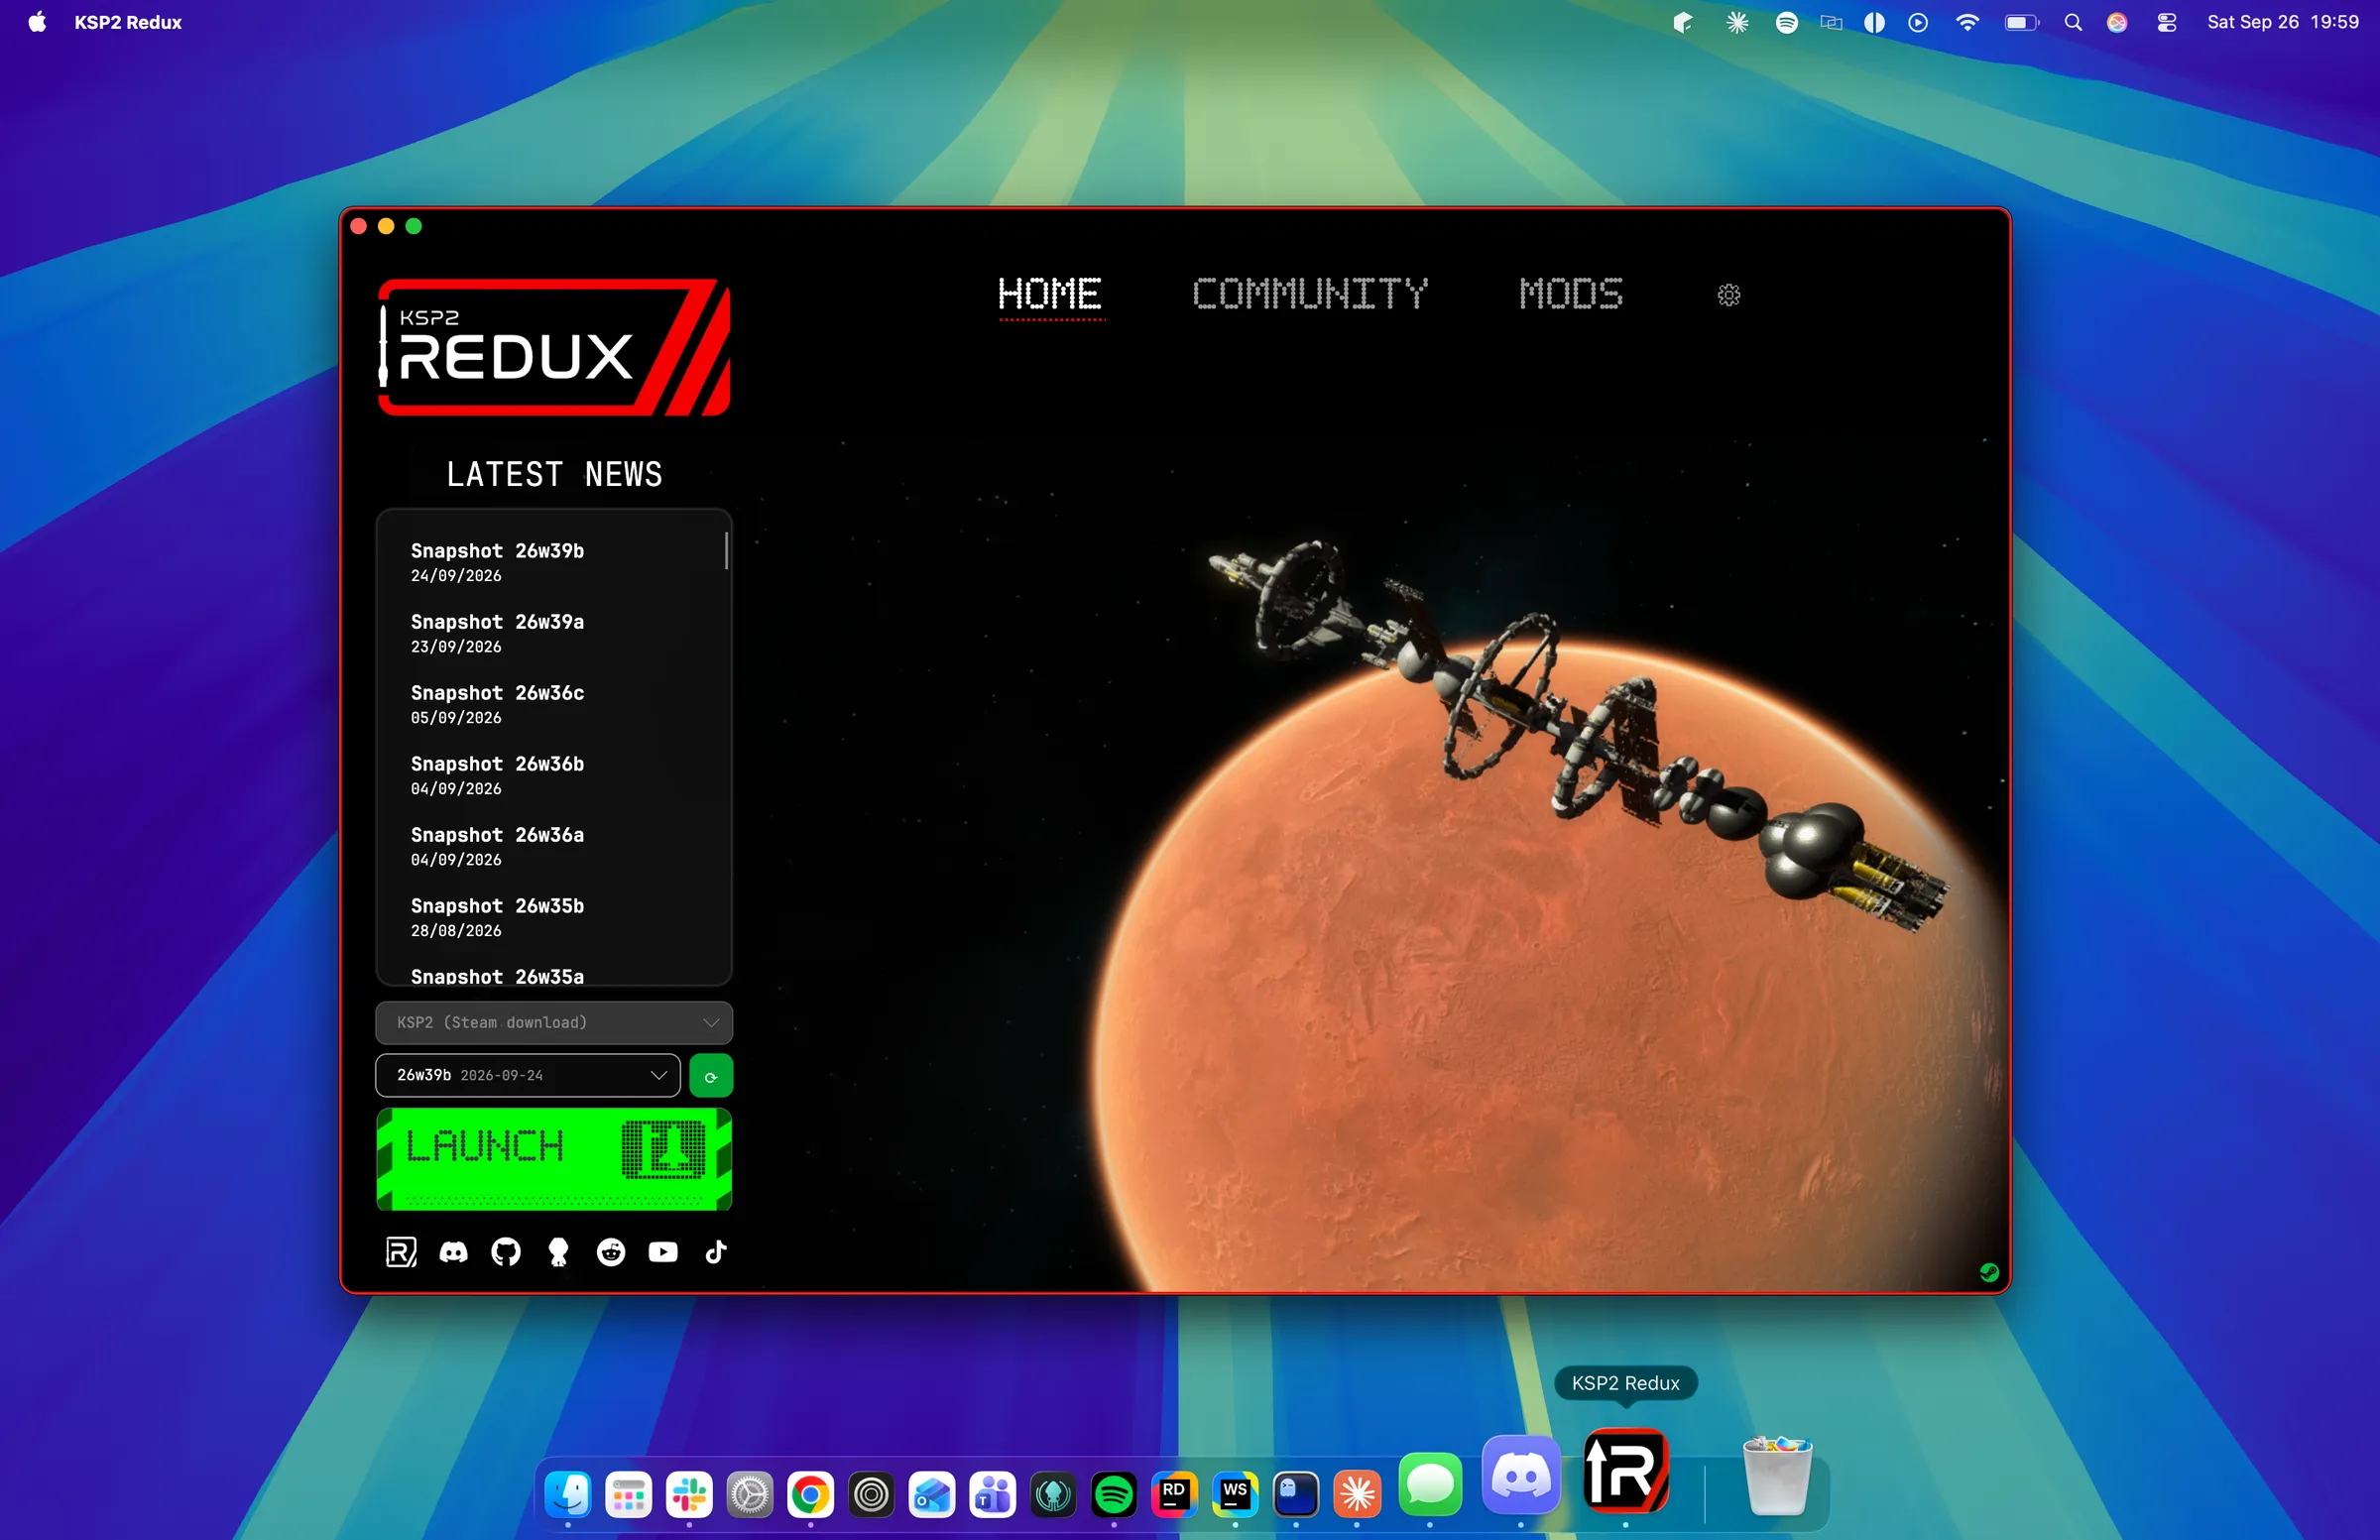Switch to the COMMUNITY tab
Image resolution: width=2380 pixels, height=1540 pixels.
(x=1310, y=294)
